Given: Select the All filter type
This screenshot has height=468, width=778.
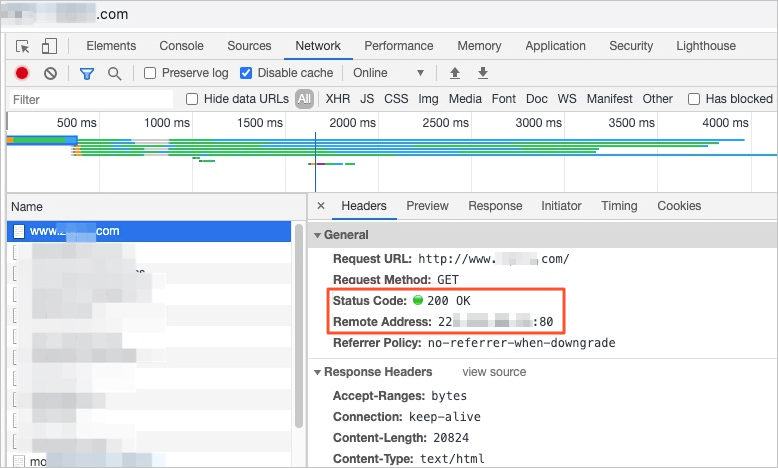Looking at the screenshot, I should (304, 99).
